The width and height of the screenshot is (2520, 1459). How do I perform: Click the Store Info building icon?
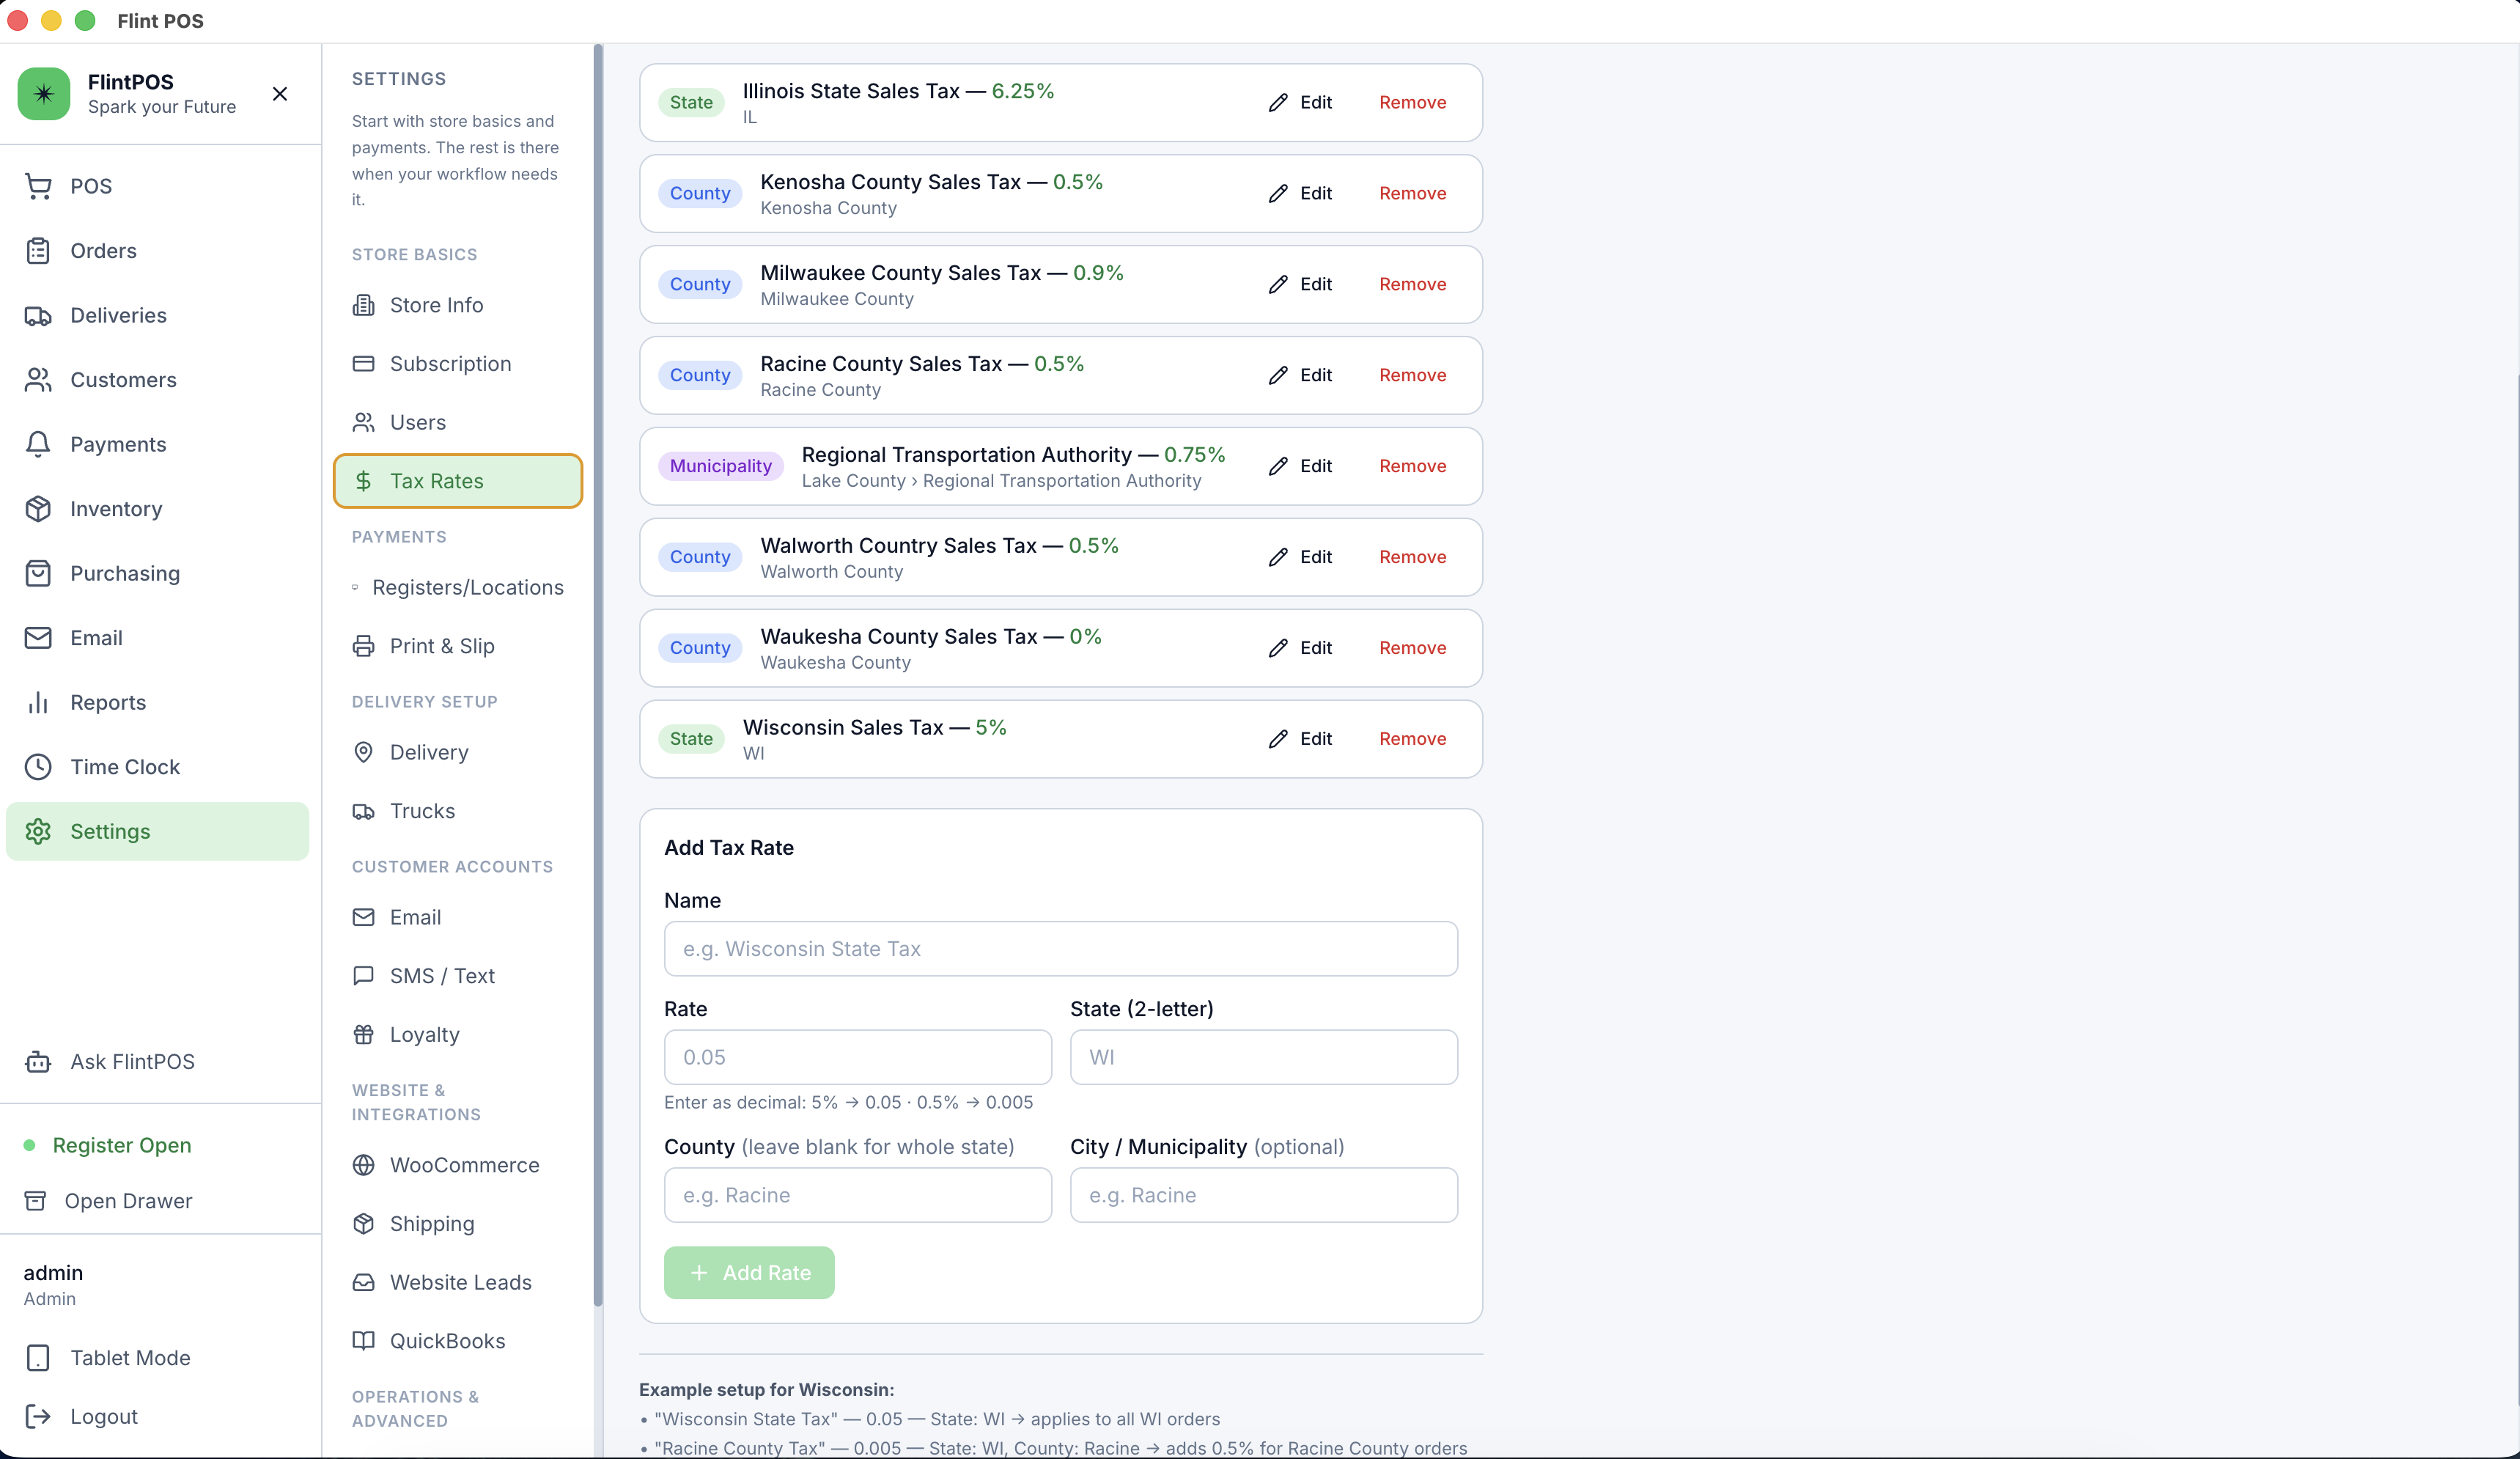pyautogui.click(x=364, y=305)
